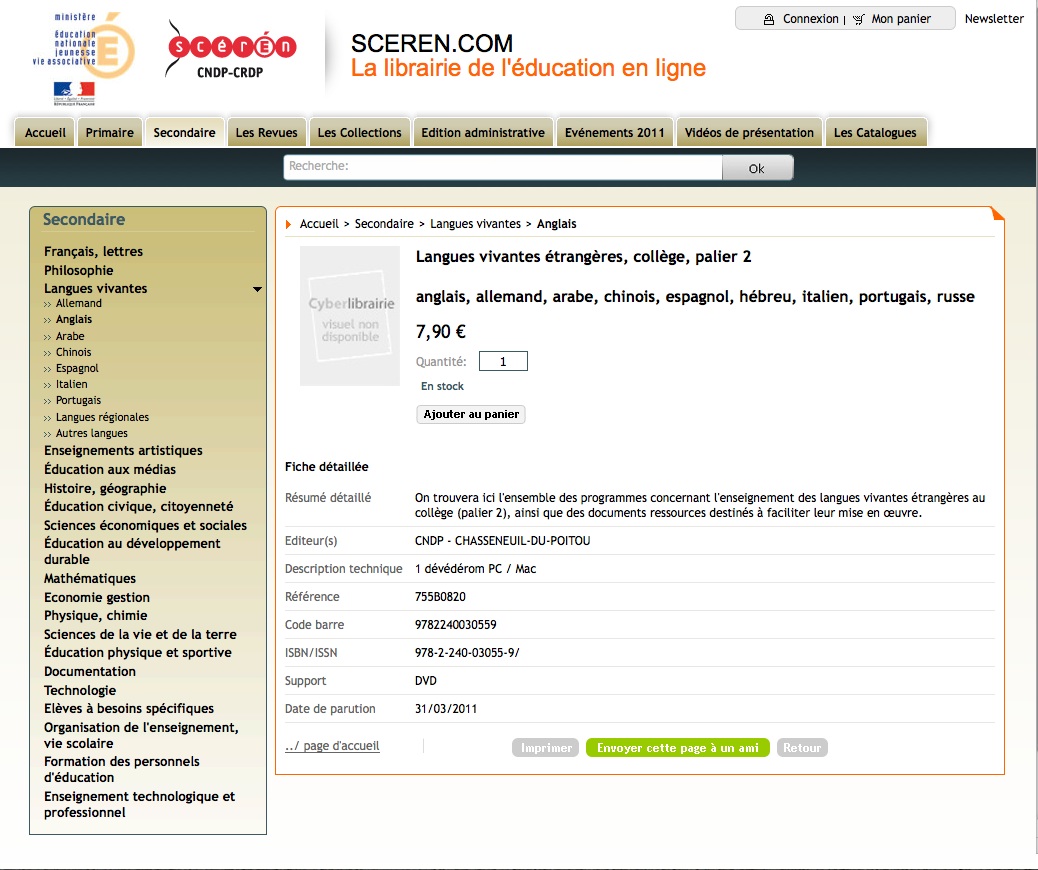Open Philosophie in the sidebar
This screenshot has width=1038, height=870.
point(79,270)
